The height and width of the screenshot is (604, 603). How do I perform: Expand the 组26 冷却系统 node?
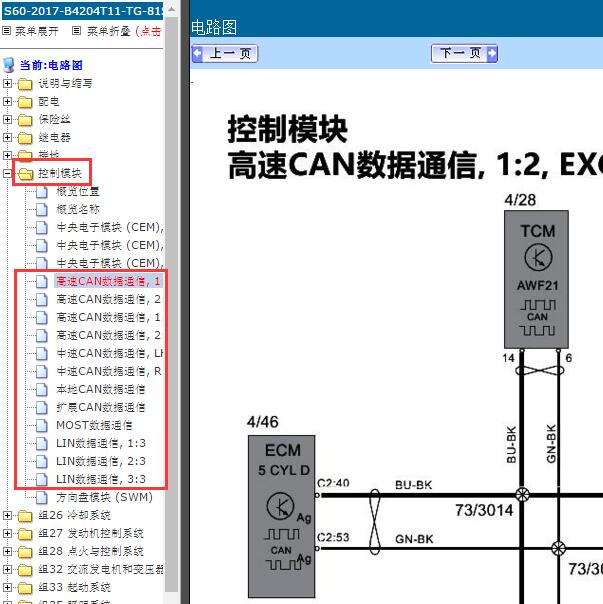coord(7,515)
